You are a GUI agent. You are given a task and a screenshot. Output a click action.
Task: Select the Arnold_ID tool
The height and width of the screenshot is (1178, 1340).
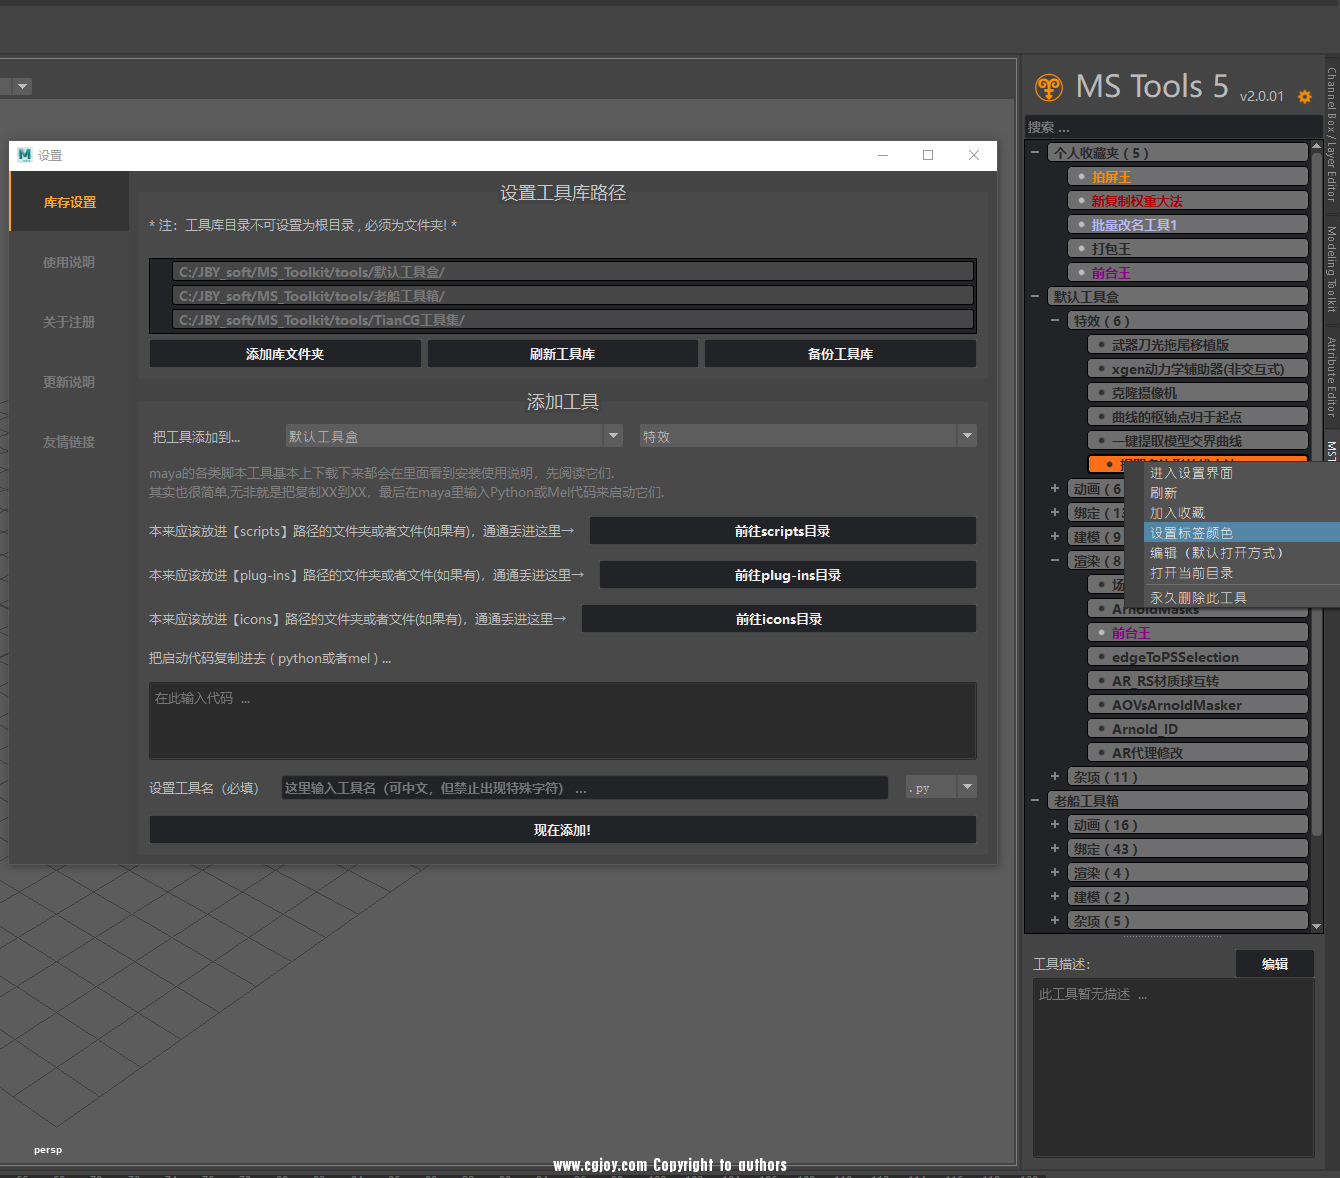(x=1198, y=729)
